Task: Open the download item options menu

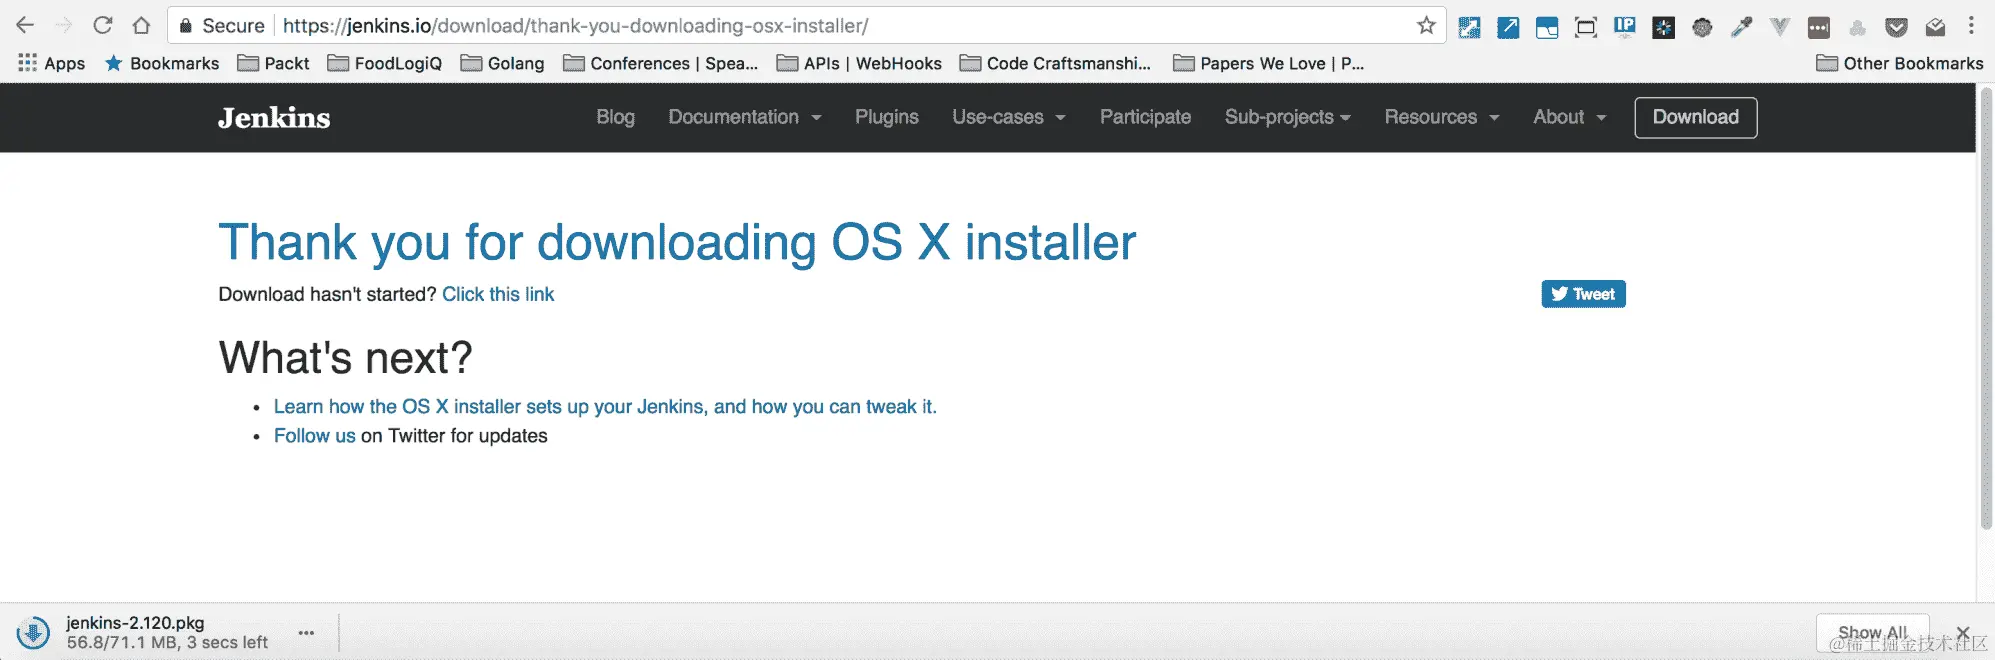Action: [x=306, y=632]
